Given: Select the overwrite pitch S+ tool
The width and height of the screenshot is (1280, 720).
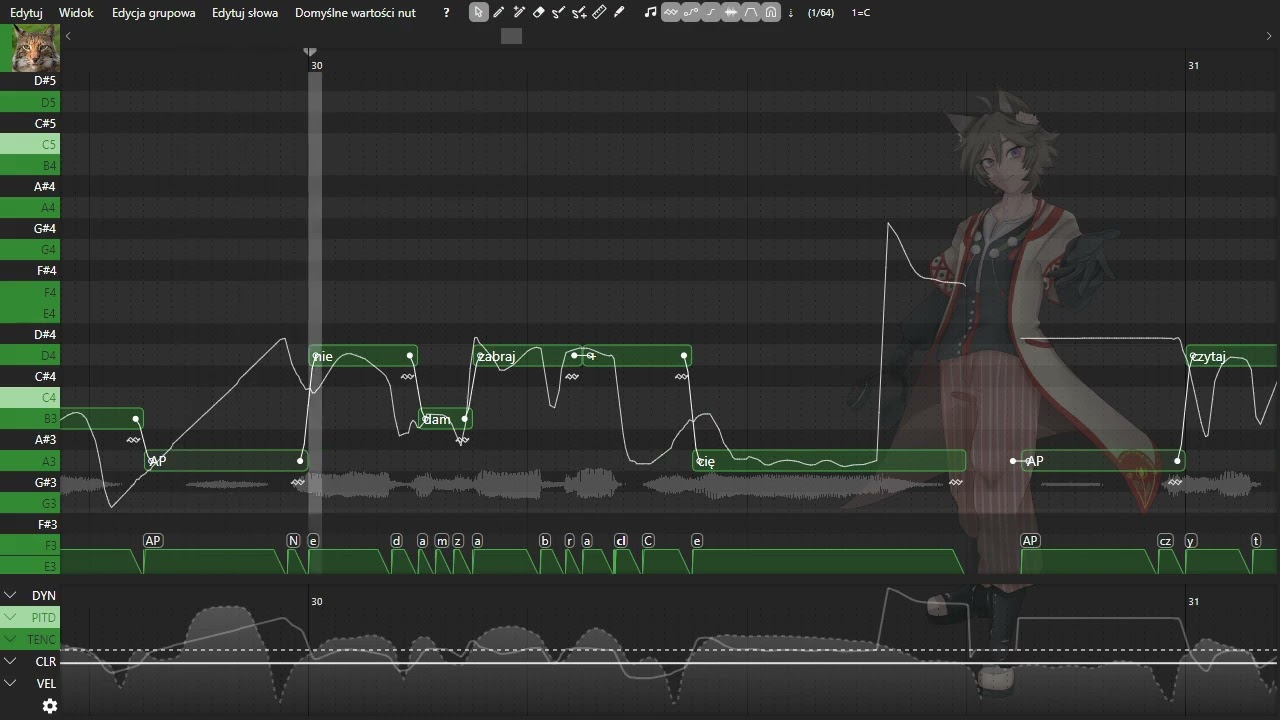Looking at the screenshot, I should (579, 12).
